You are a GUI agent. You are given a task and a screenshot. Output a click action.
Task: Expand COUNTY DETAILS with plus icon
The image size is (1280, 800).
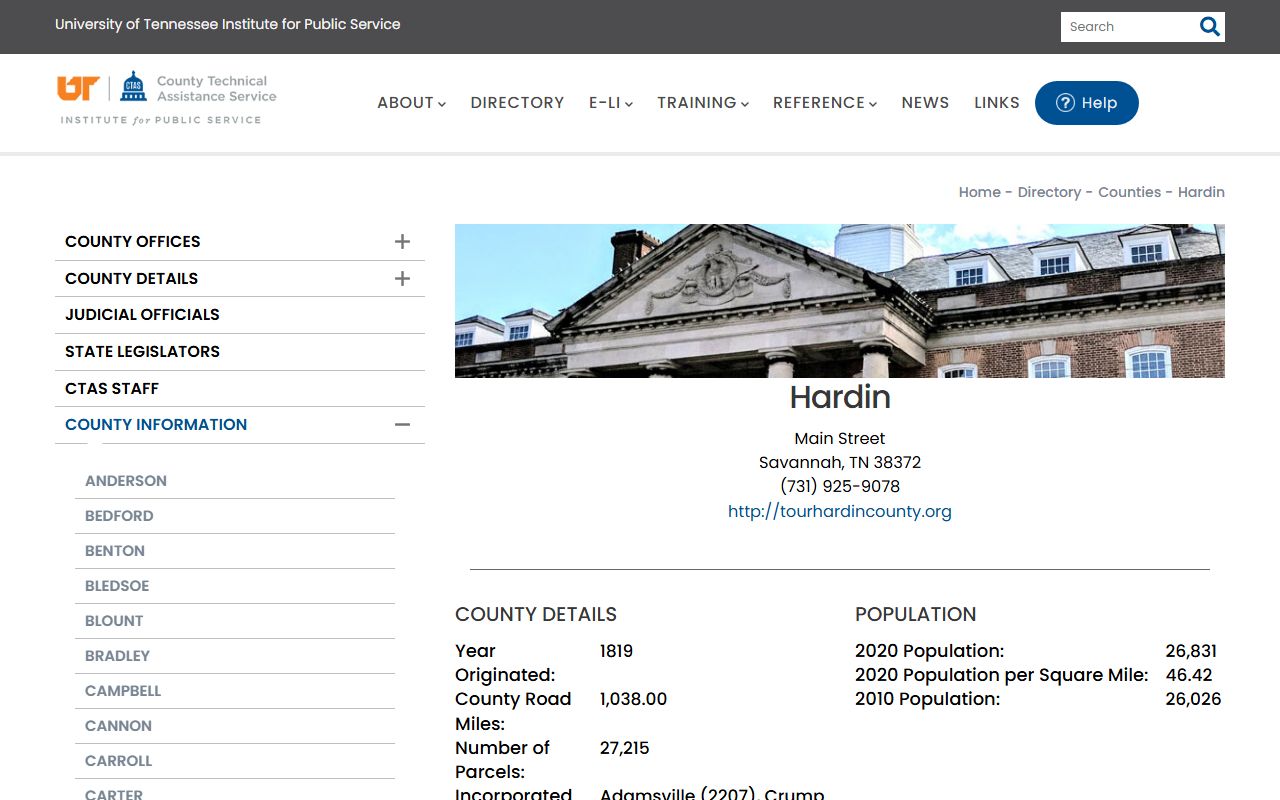[x=402, y=278]
